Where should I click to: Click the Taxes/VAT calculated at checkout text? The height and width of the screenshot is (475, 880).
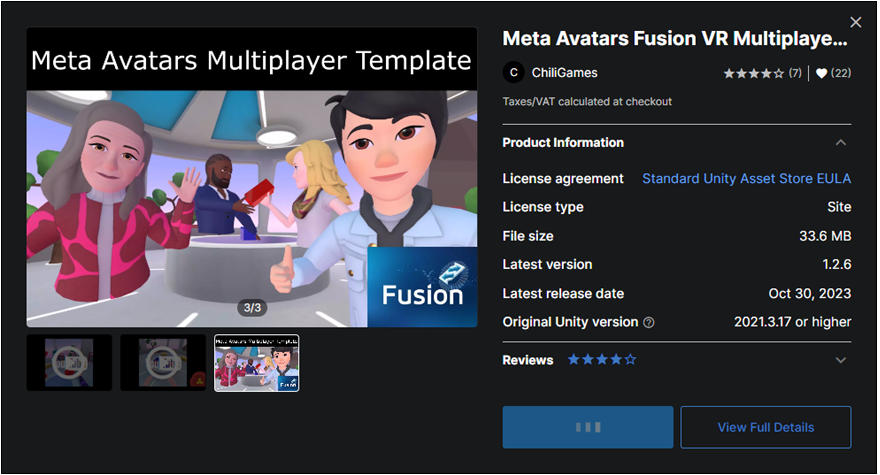pyautogui.click(x=587, y=102)
